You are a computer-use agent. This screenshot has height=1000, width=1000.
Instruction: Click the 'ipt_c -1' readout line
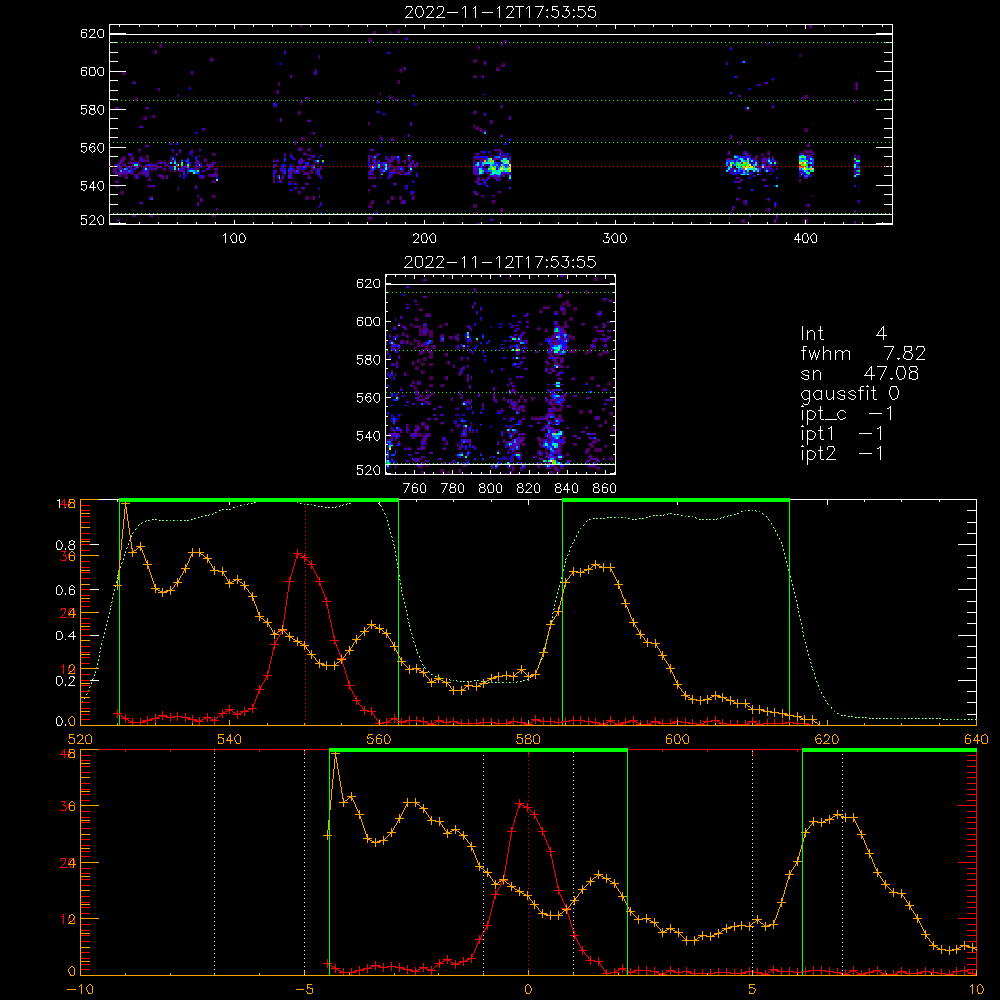tap(847, 414)
